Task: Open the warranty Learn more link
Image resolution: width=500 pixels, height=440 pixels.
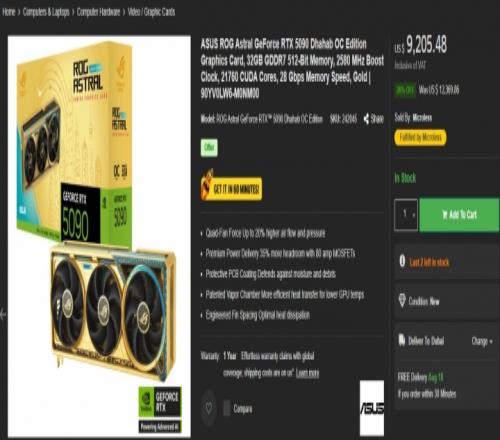Action: click(307, 373)
